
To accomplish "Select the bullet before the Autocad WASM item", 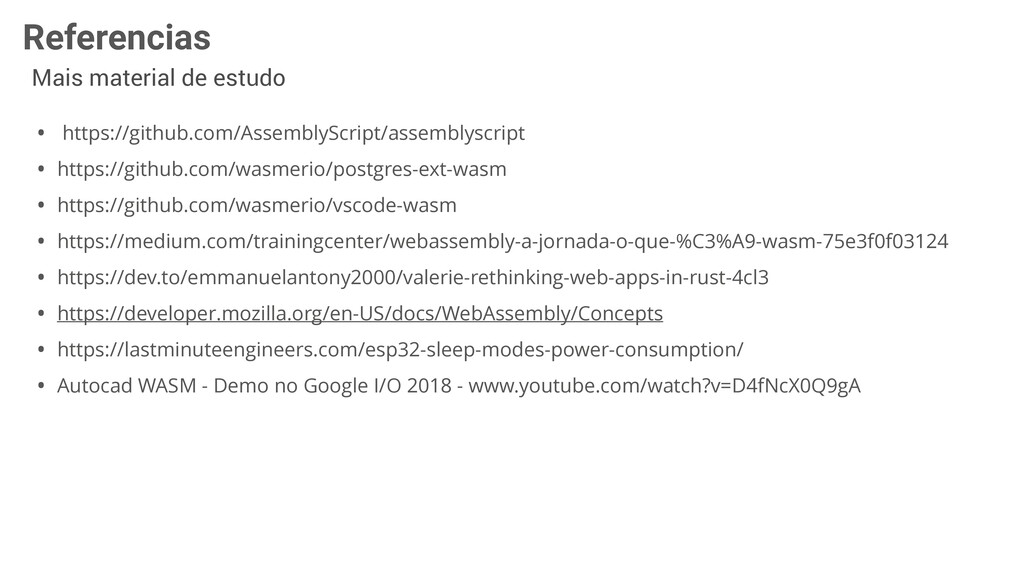I will [x=41, y=385].
